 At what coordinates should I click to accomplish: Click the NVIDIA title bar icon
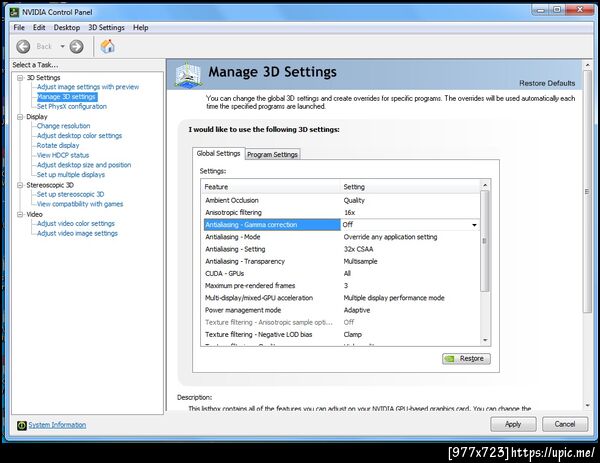(14, 12)
